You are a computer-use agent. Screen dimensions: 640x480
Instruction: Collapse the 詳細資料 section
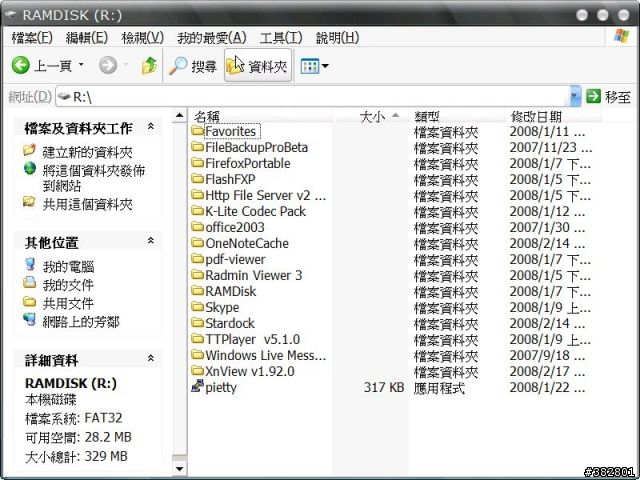tap(151, 358)
